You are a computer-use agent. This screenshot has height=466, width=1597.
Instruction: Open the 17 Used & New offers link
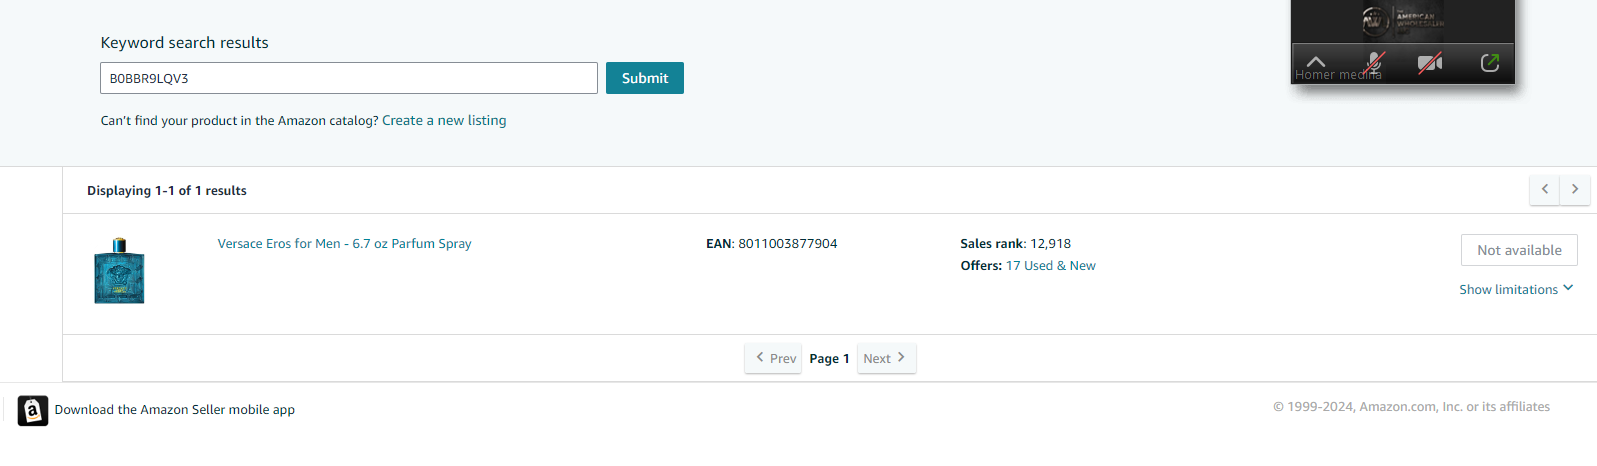point(1050,265)
